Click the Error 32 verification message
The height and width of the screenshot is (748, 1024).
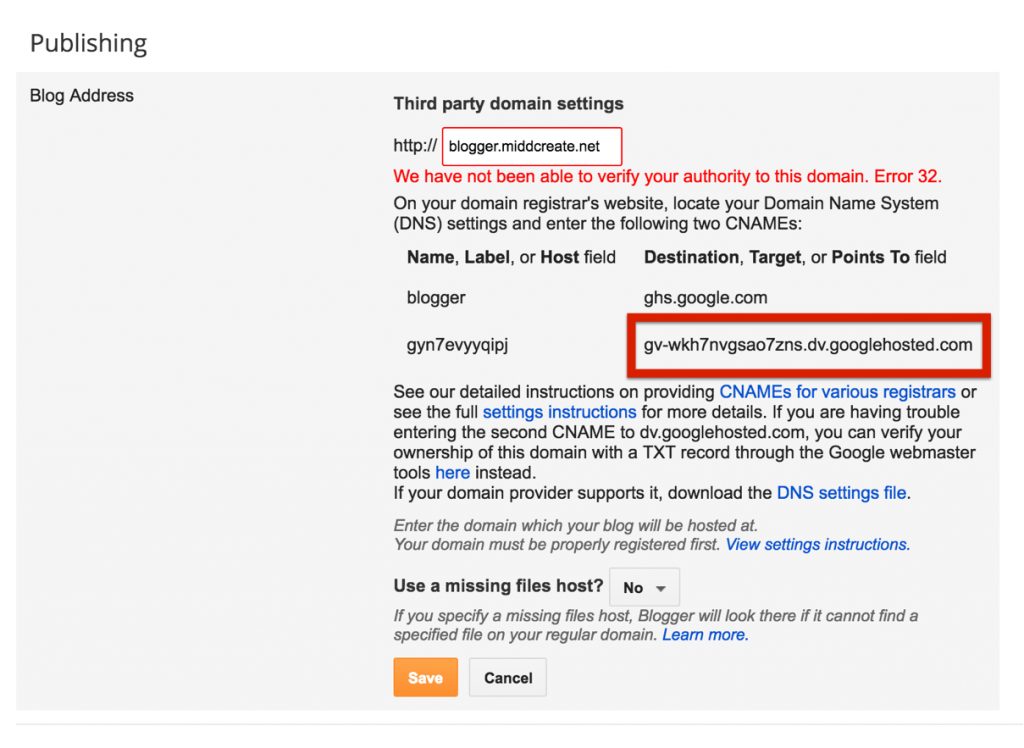[666, 175]
